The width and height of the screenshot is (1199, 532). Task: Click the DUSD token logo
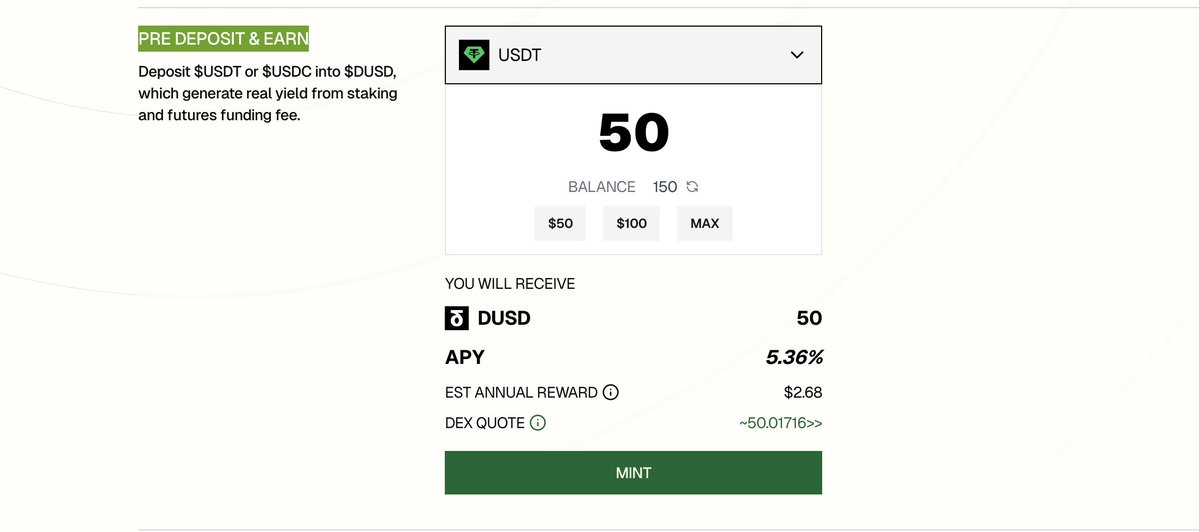pyautogui.click(x=456, y=318)
